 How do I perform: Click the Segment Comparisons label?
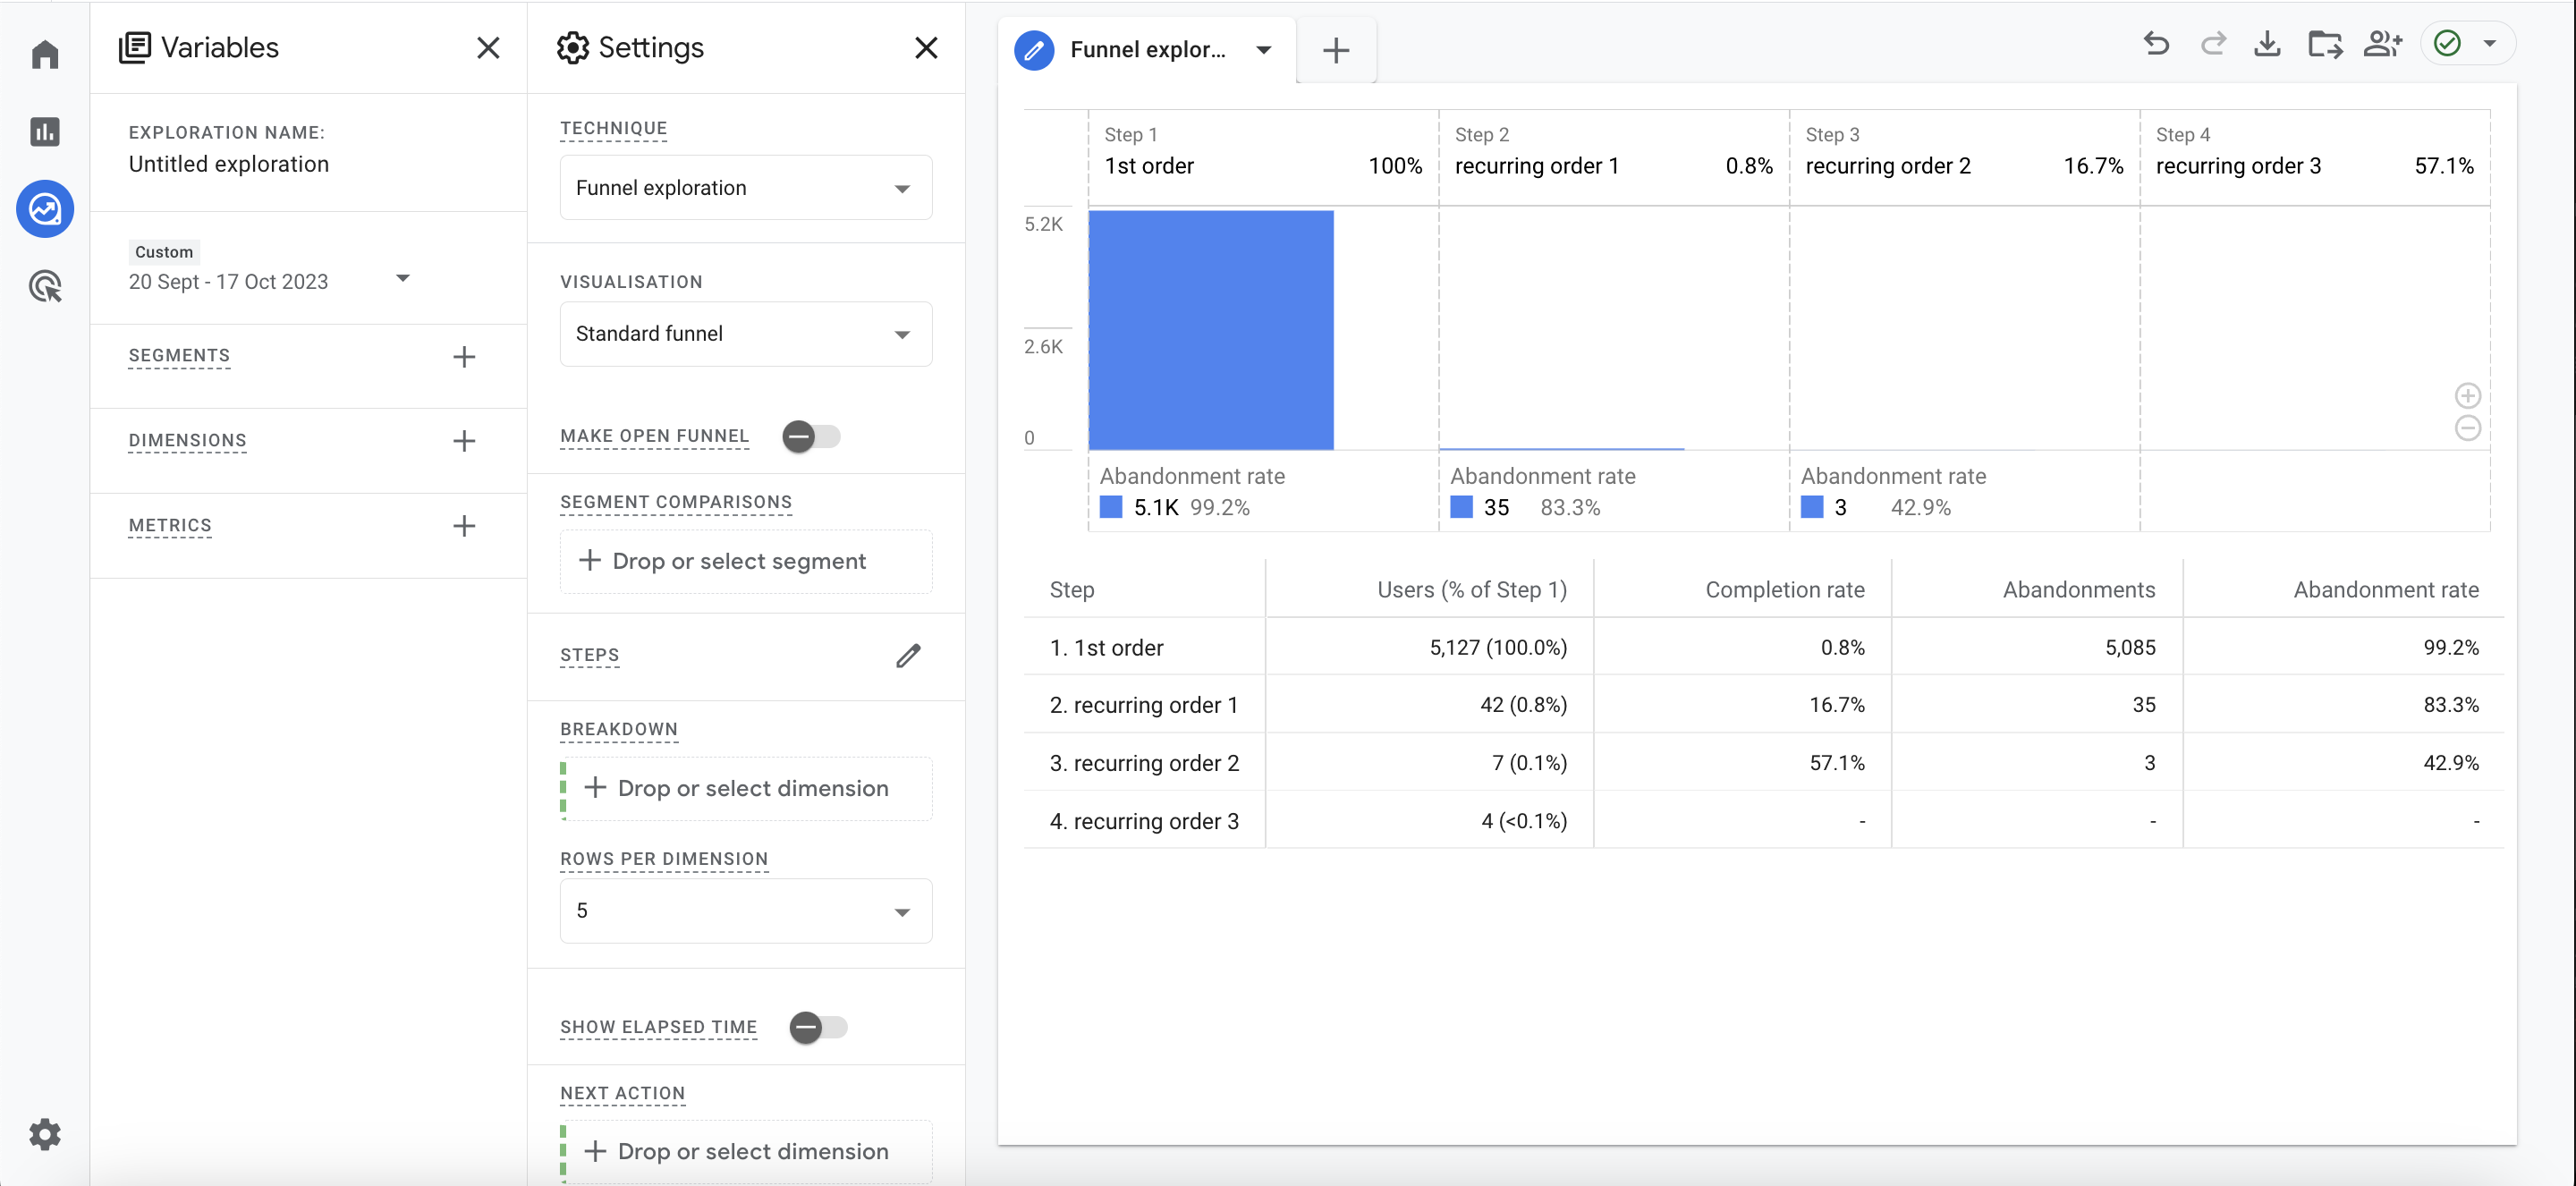[676, 502]
